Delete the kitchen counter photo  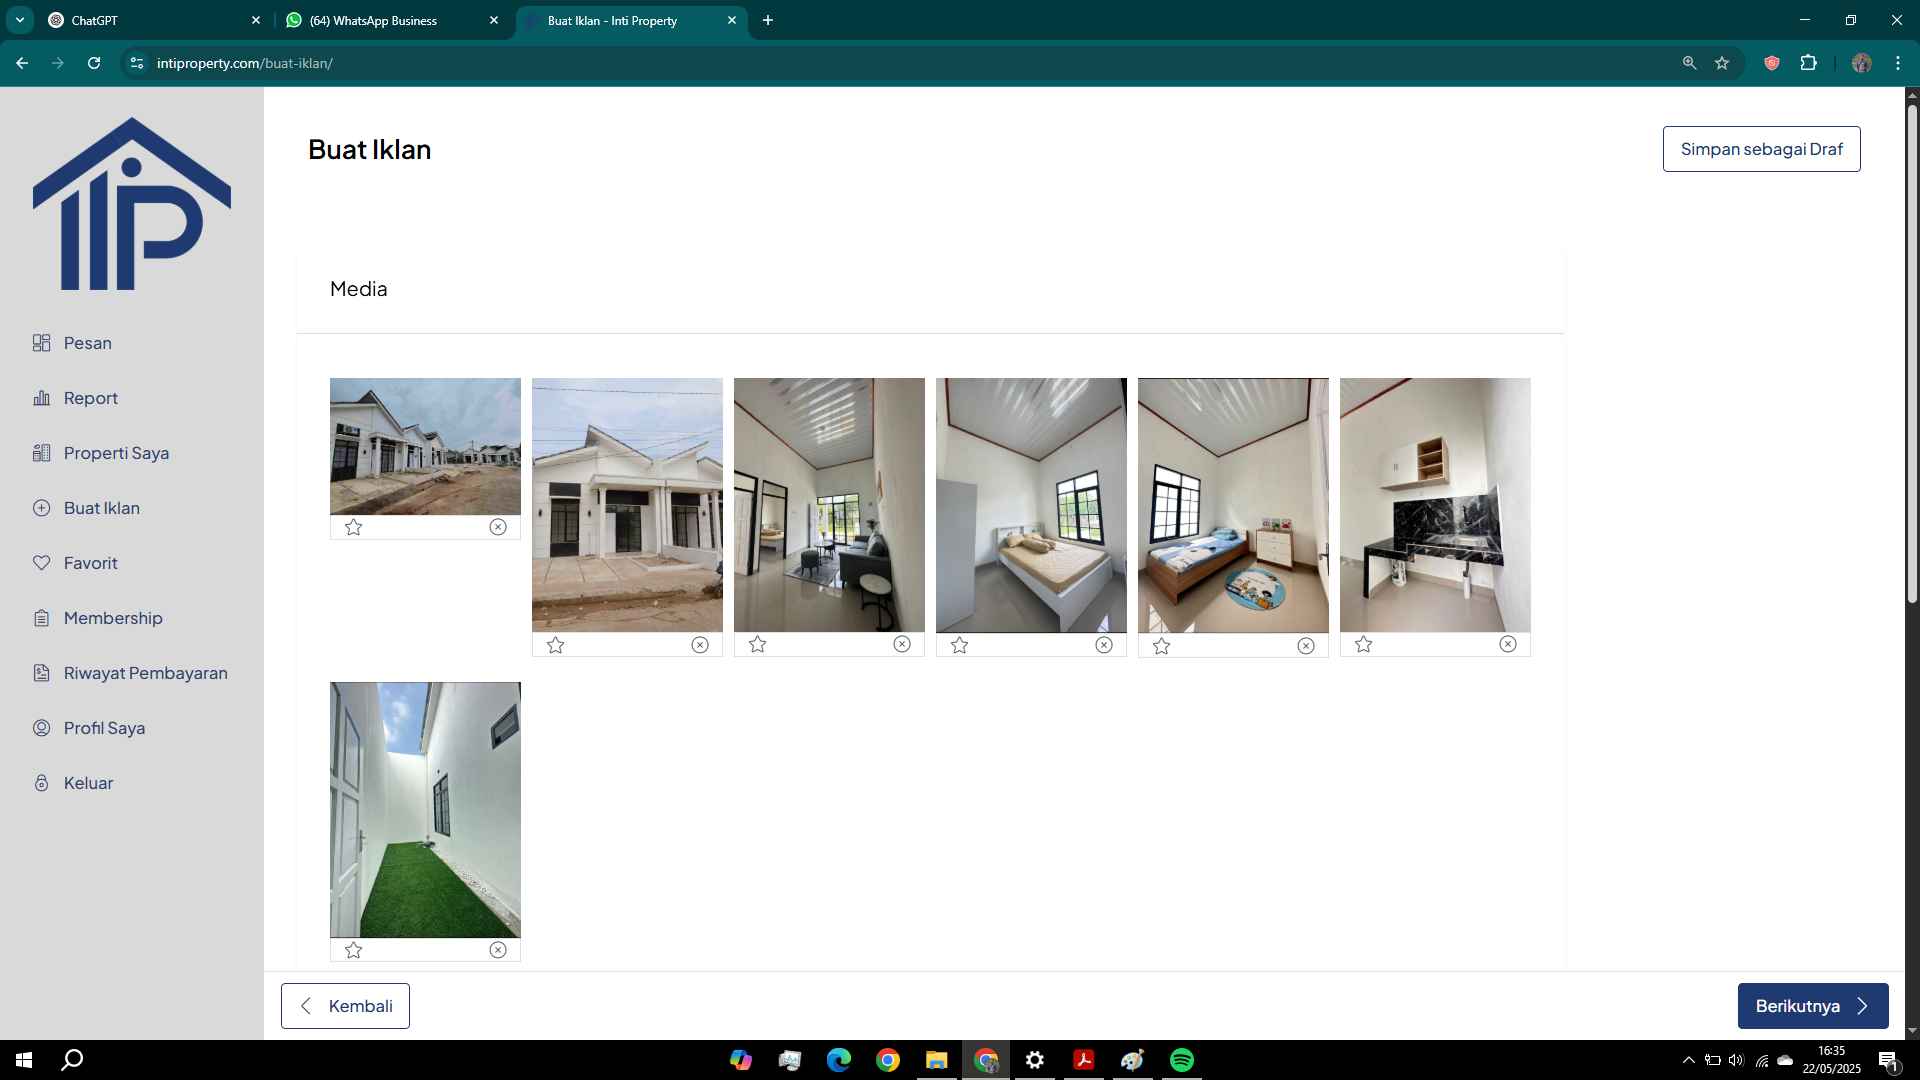[1508, 644]
